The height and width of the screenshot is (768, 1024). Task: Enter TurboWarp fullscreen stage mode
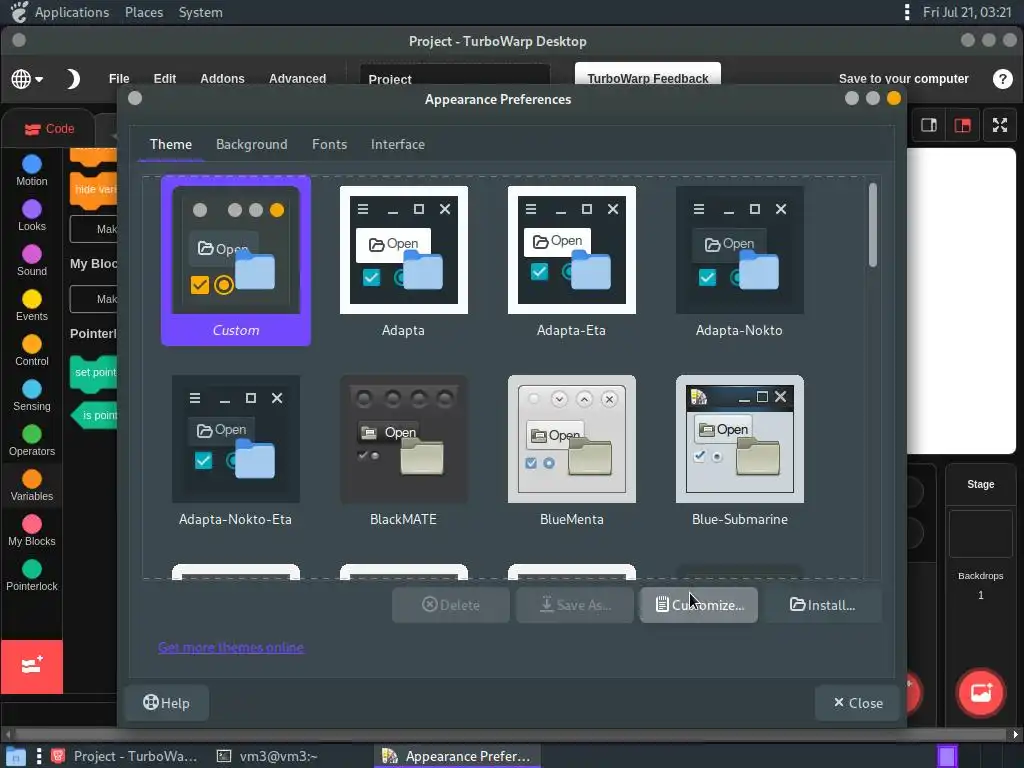click(1000, 125)
